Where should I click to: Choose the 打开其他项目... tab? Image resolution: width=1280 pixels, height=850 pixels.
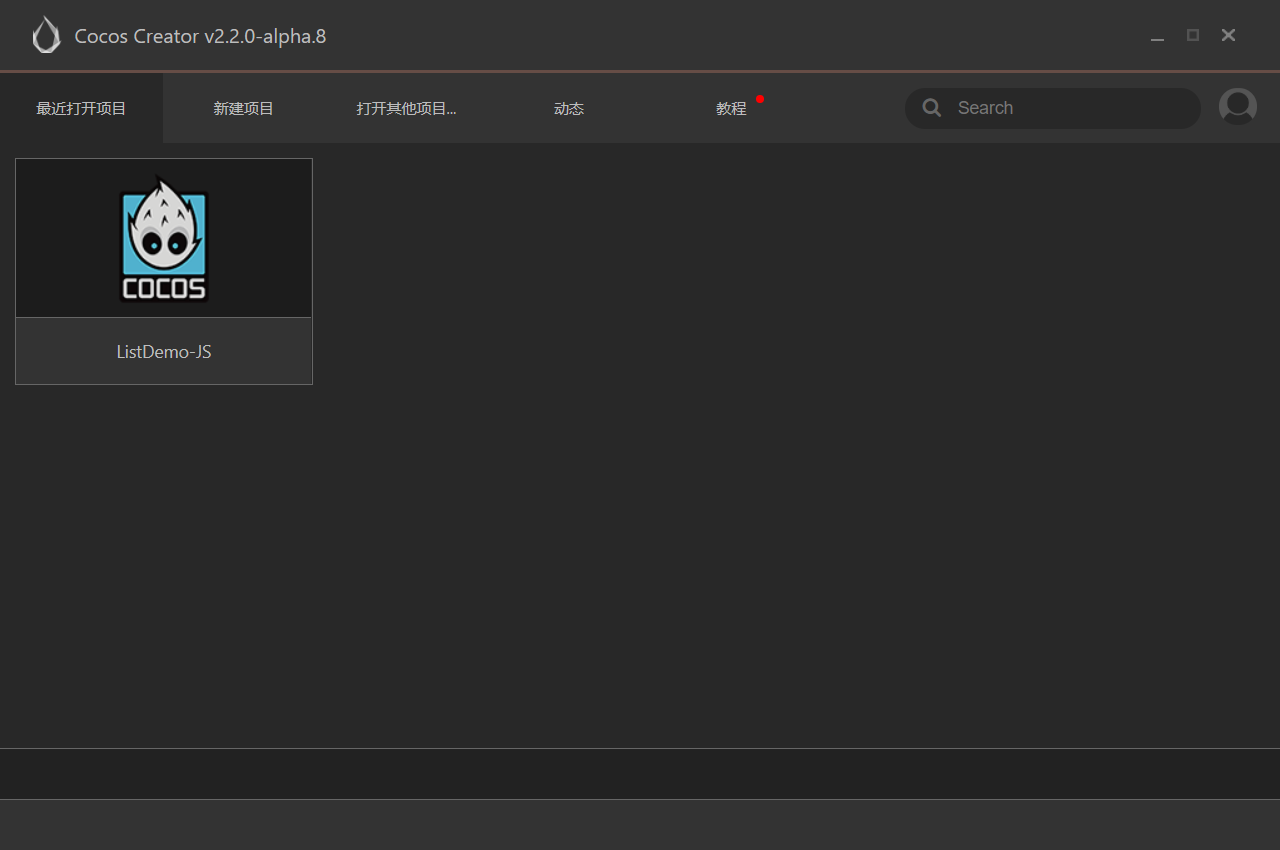click(x=406, y=108)
